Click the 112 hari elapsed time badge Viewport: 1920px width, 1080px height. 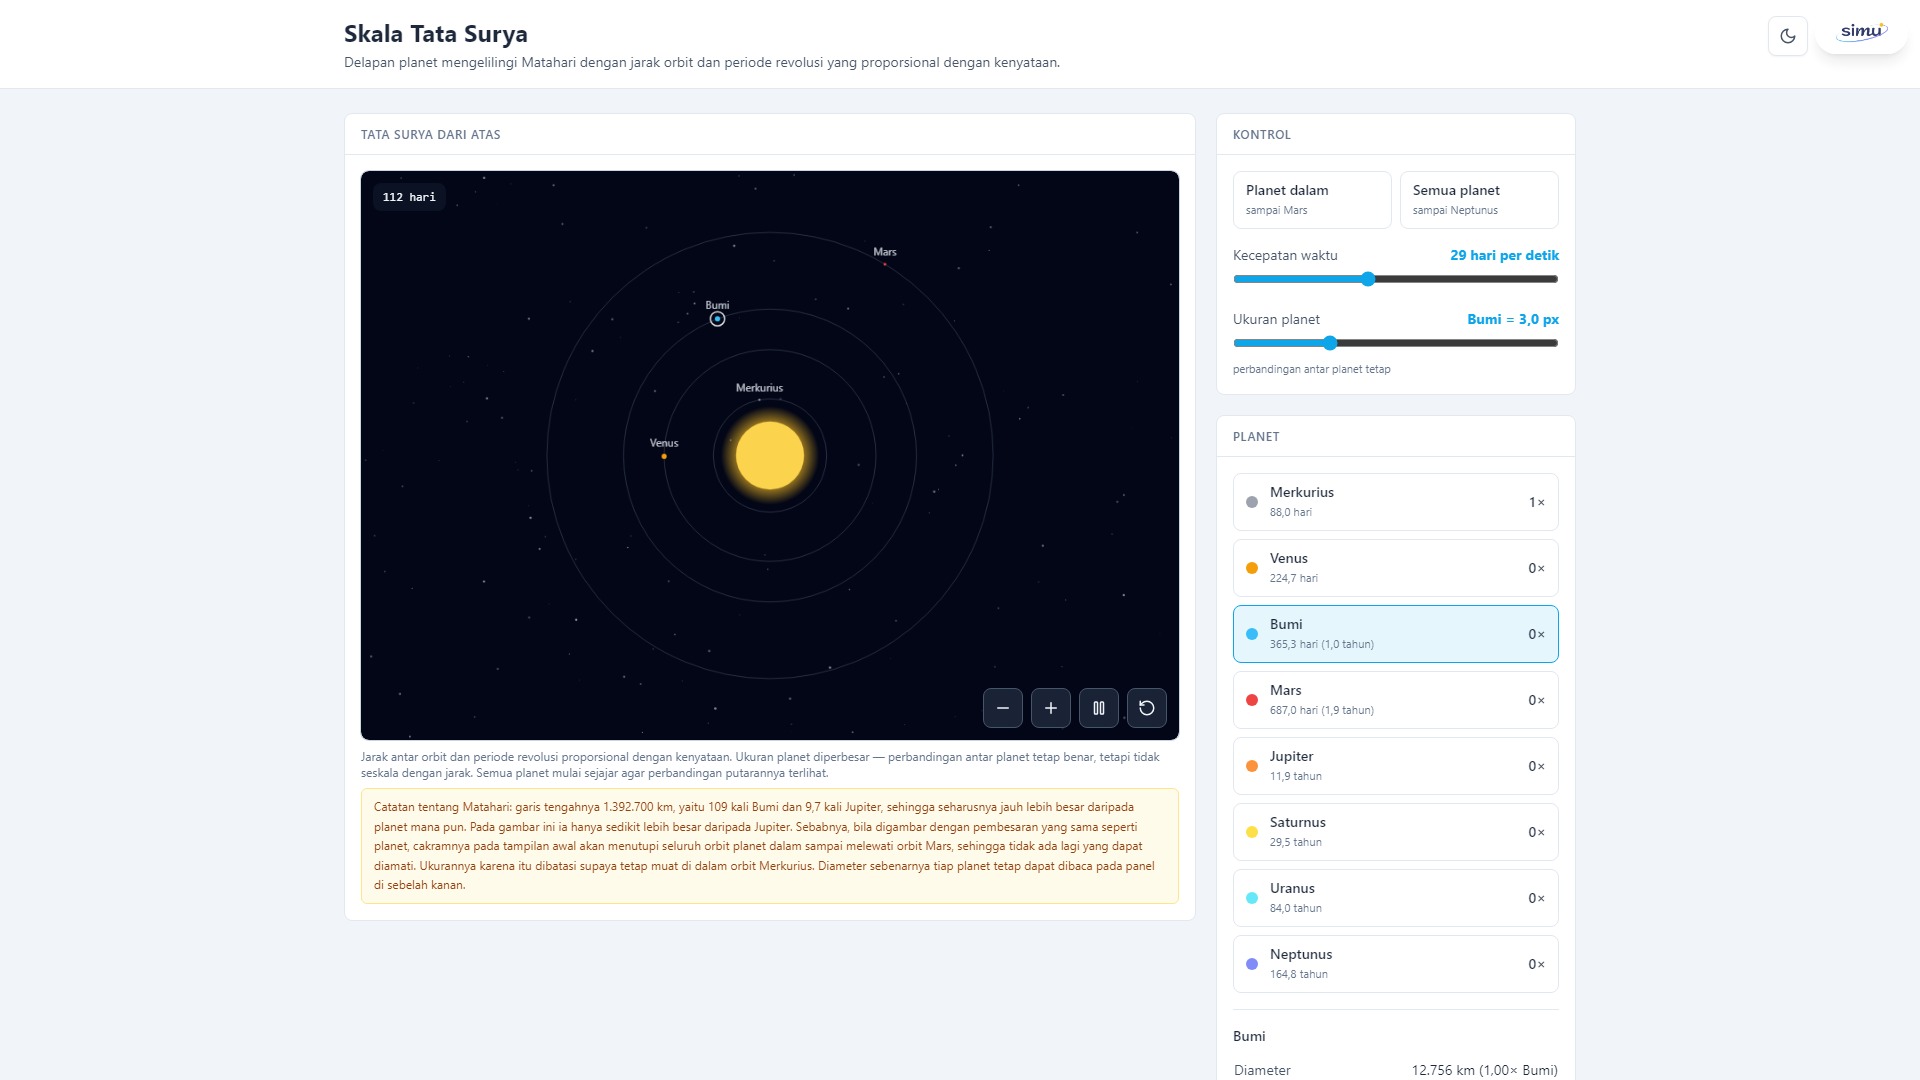tap(409, 197)
